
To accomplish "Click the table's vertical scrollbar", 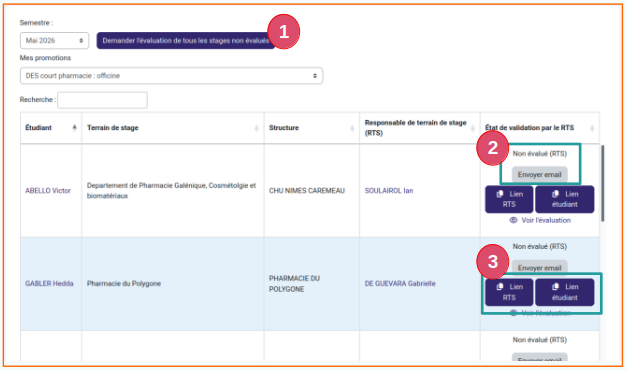I will (x=602, y=183).
